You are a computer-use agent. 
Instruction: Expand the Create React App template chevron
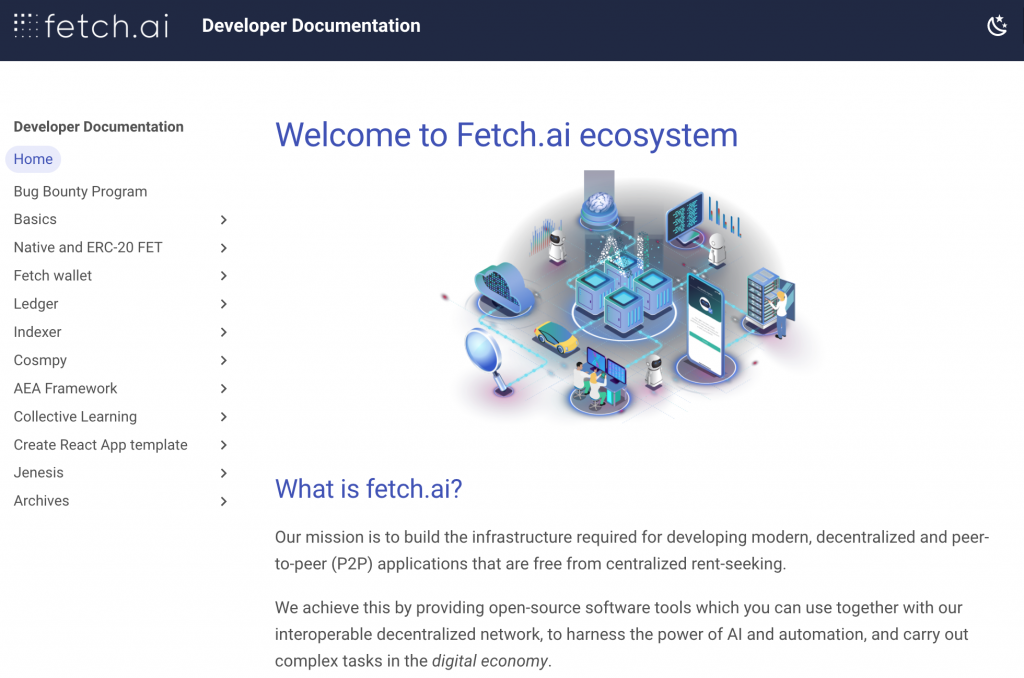(223, 444)
